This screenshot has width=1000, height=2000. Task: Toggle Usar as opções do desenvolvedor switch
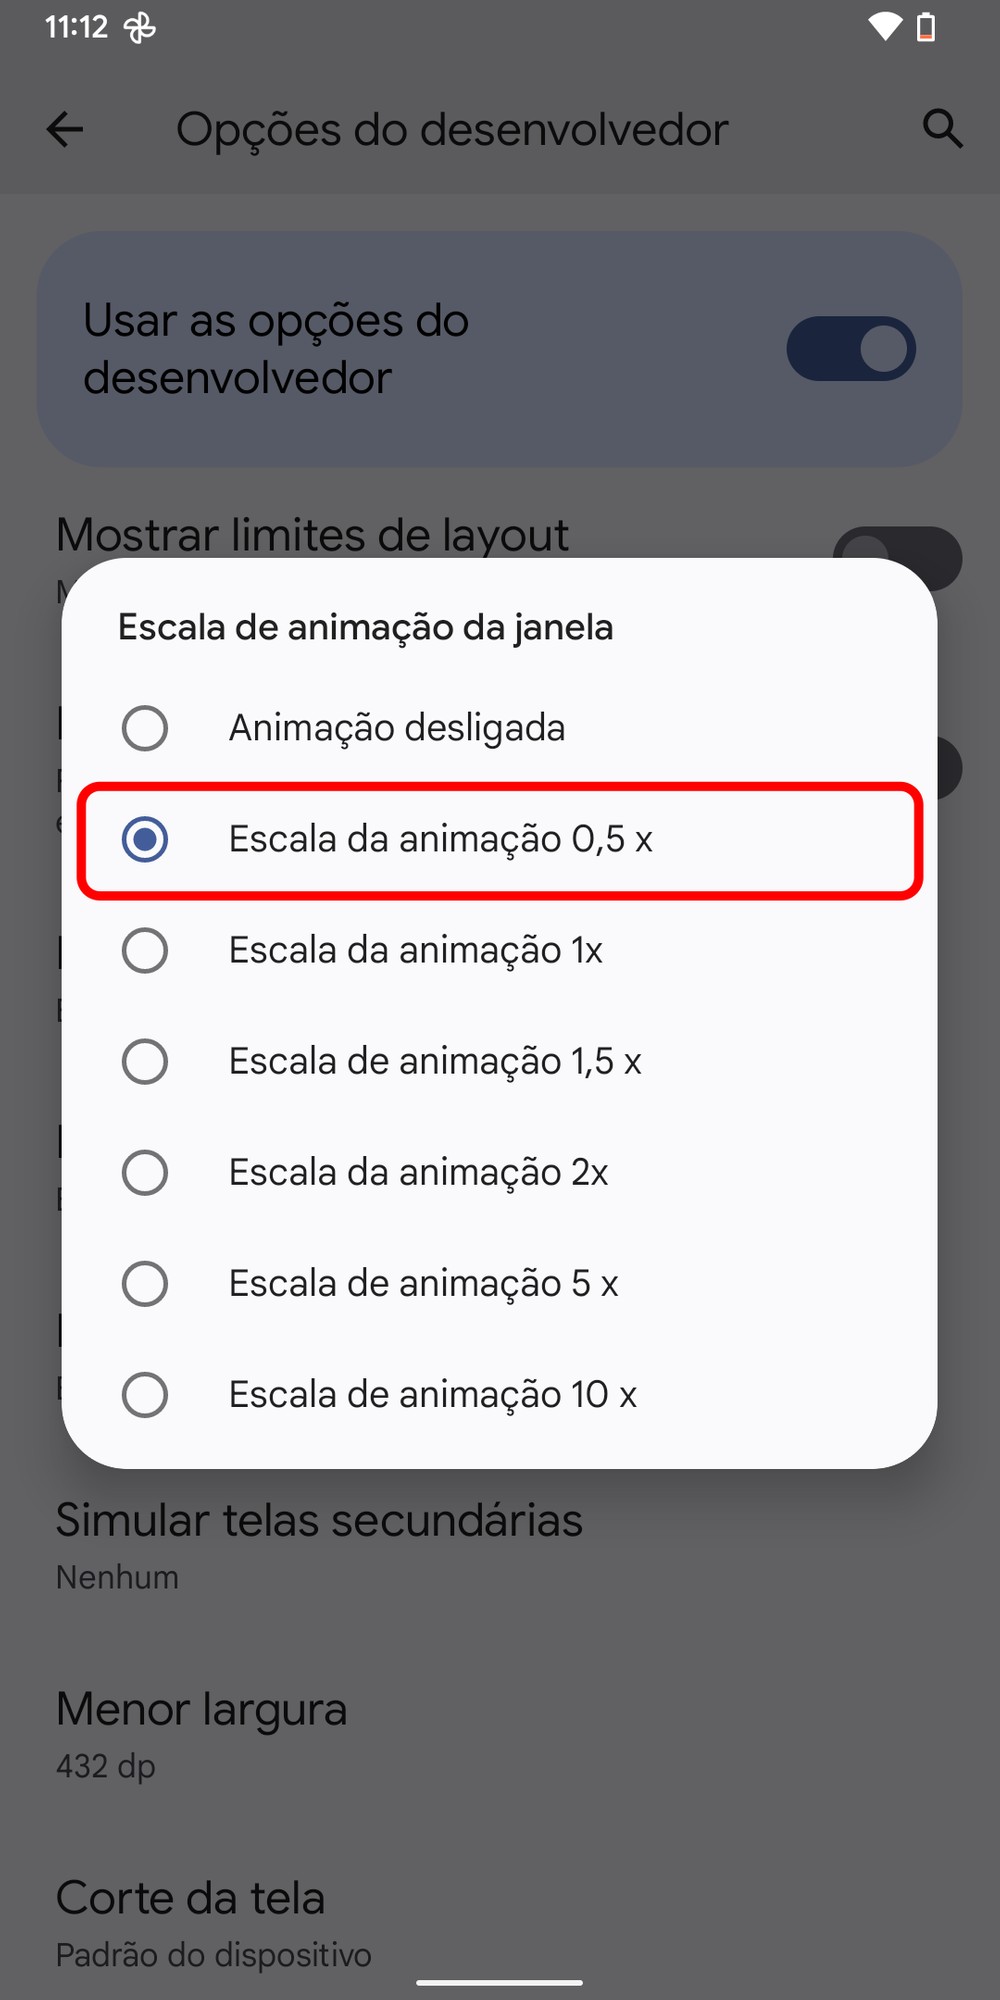coord(851,349)
